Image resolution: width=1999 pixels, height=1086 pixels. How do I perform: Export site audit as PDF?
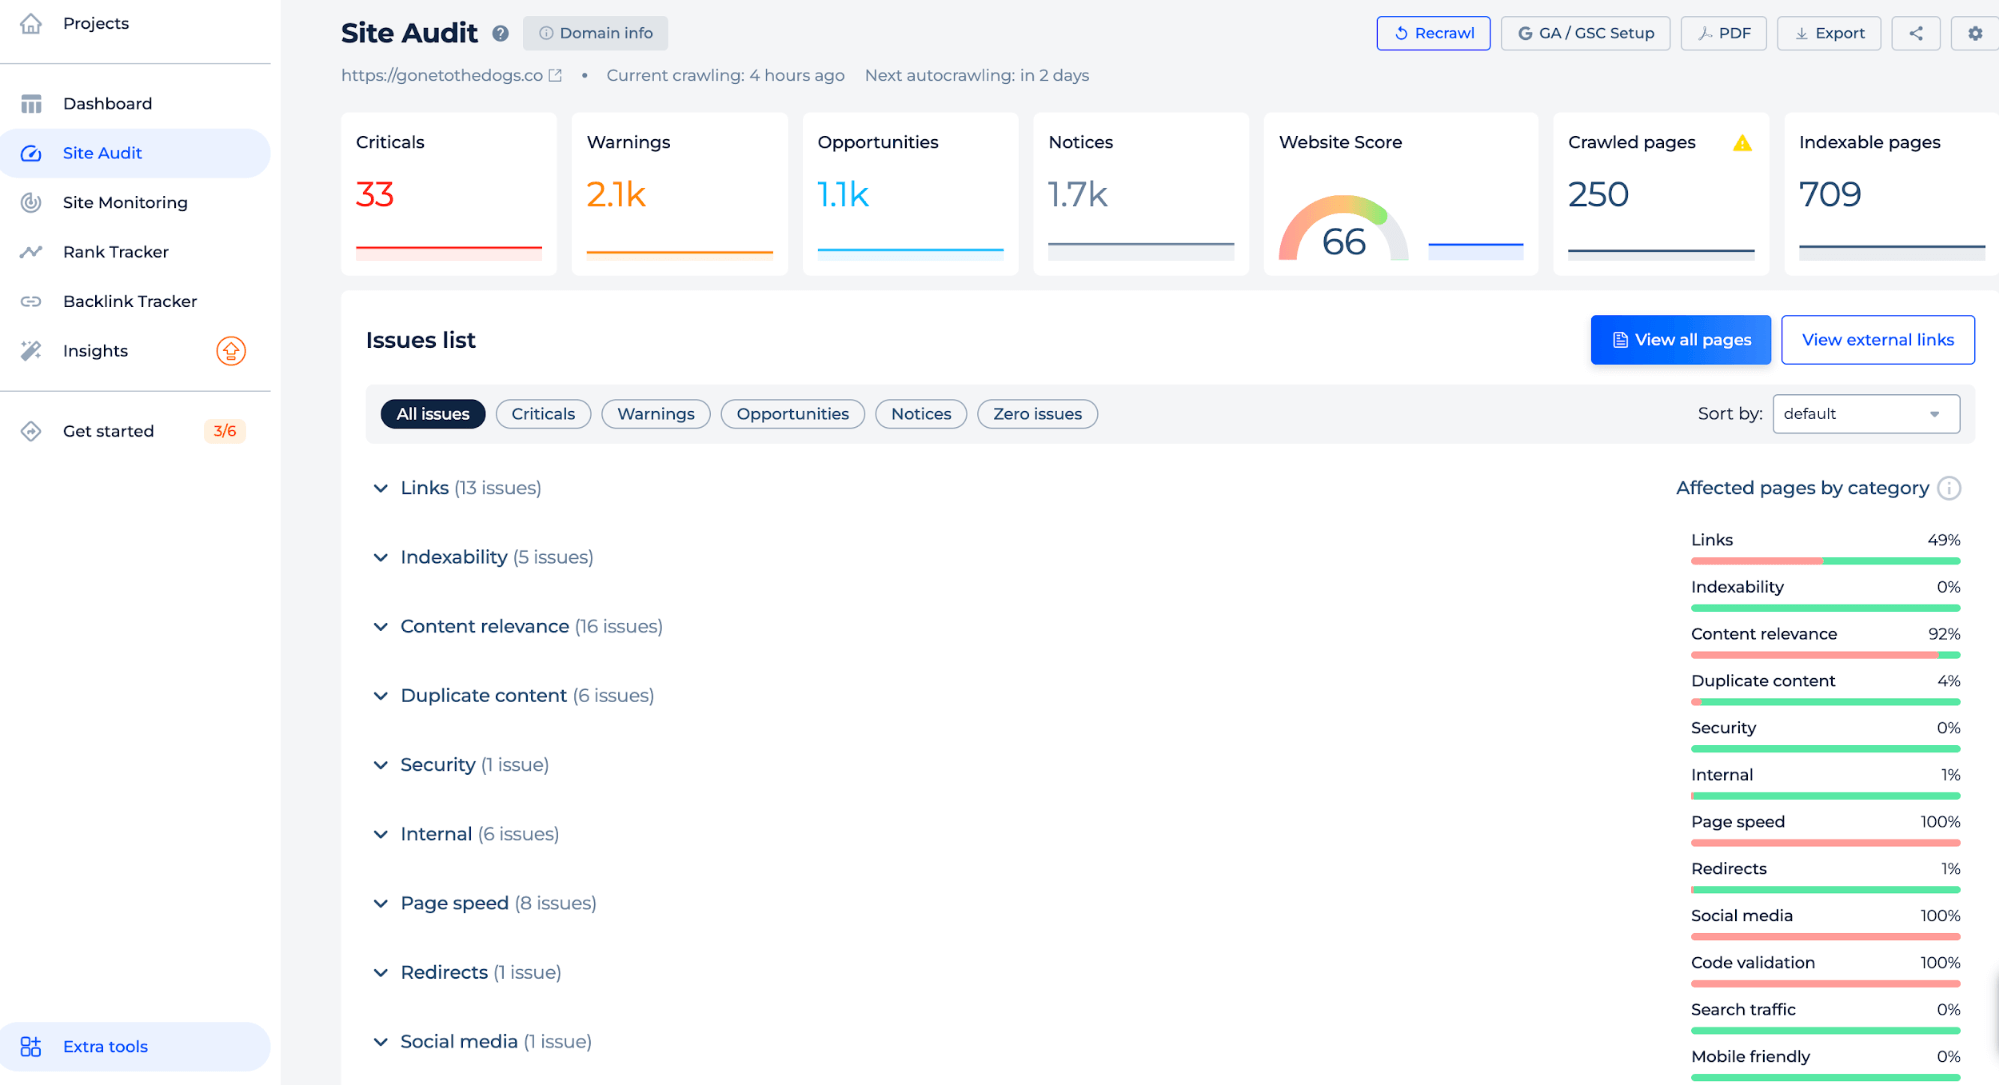1725,33
